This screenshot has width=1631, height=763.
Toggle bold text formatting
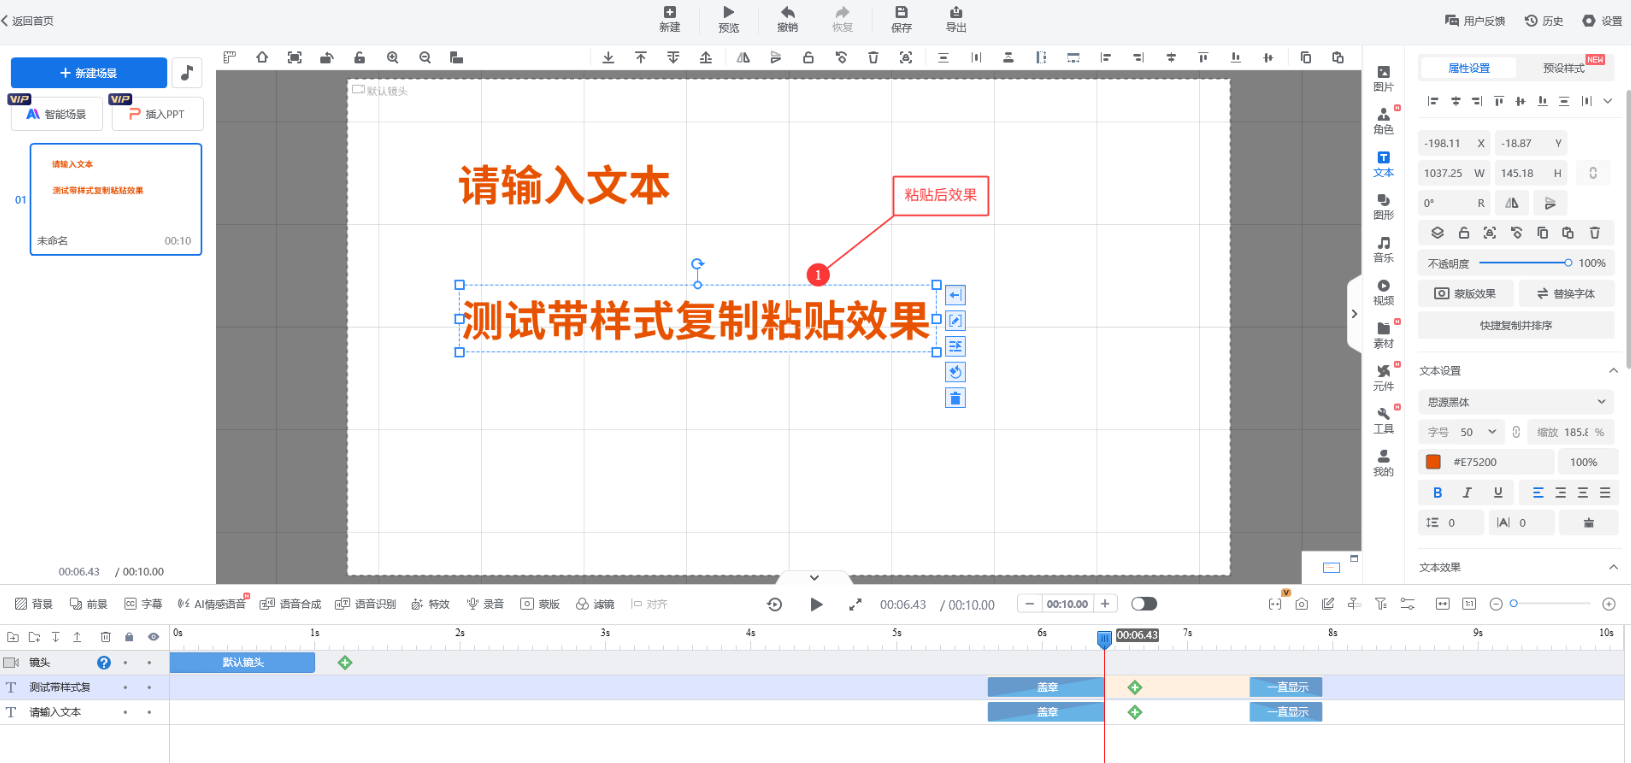[1437, 493]
